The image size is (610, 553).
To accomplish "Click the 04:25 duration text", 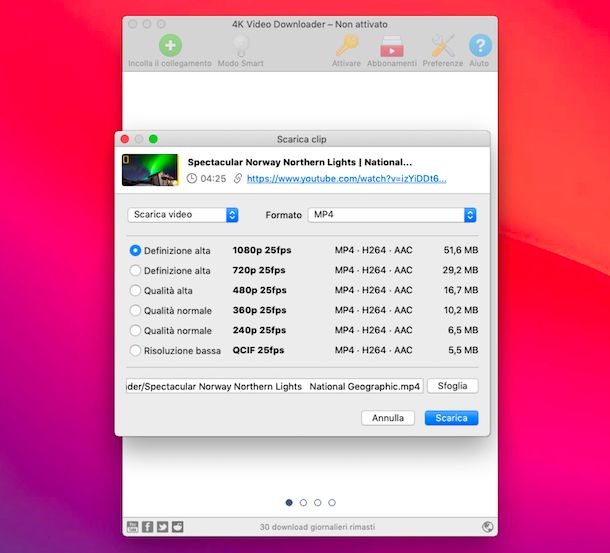I will pos(213,179).
